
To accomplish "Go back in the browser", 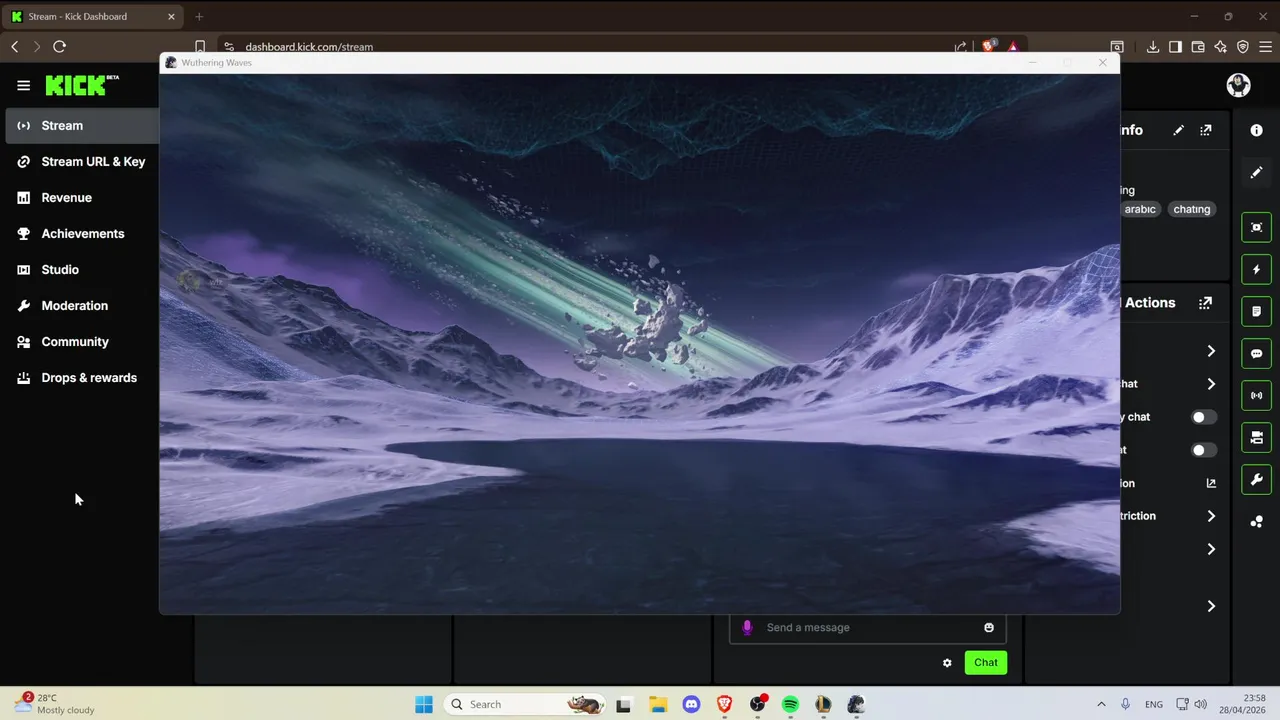I will click(x=14, y=46).
